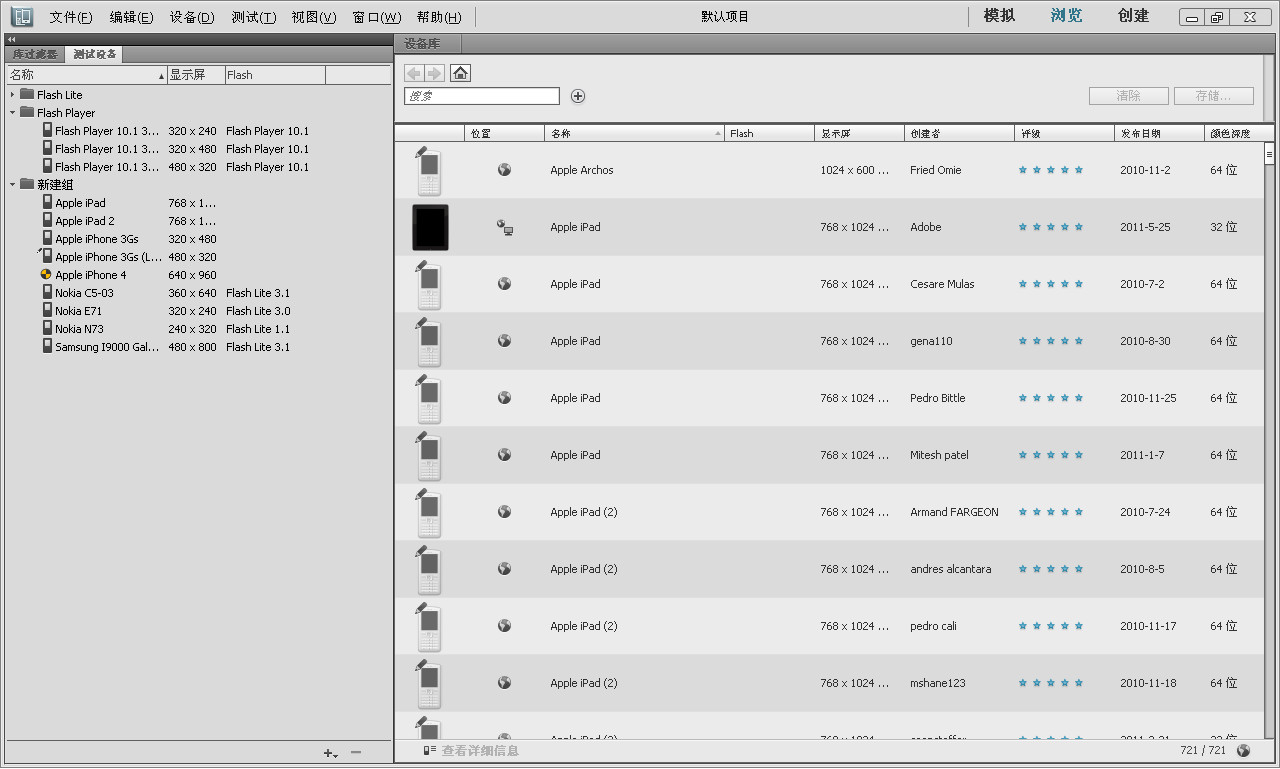The width and height of the screenshot is (1280, 769).
Task: Set star rating for gena110 iPad row
Action: [1050, 341]
